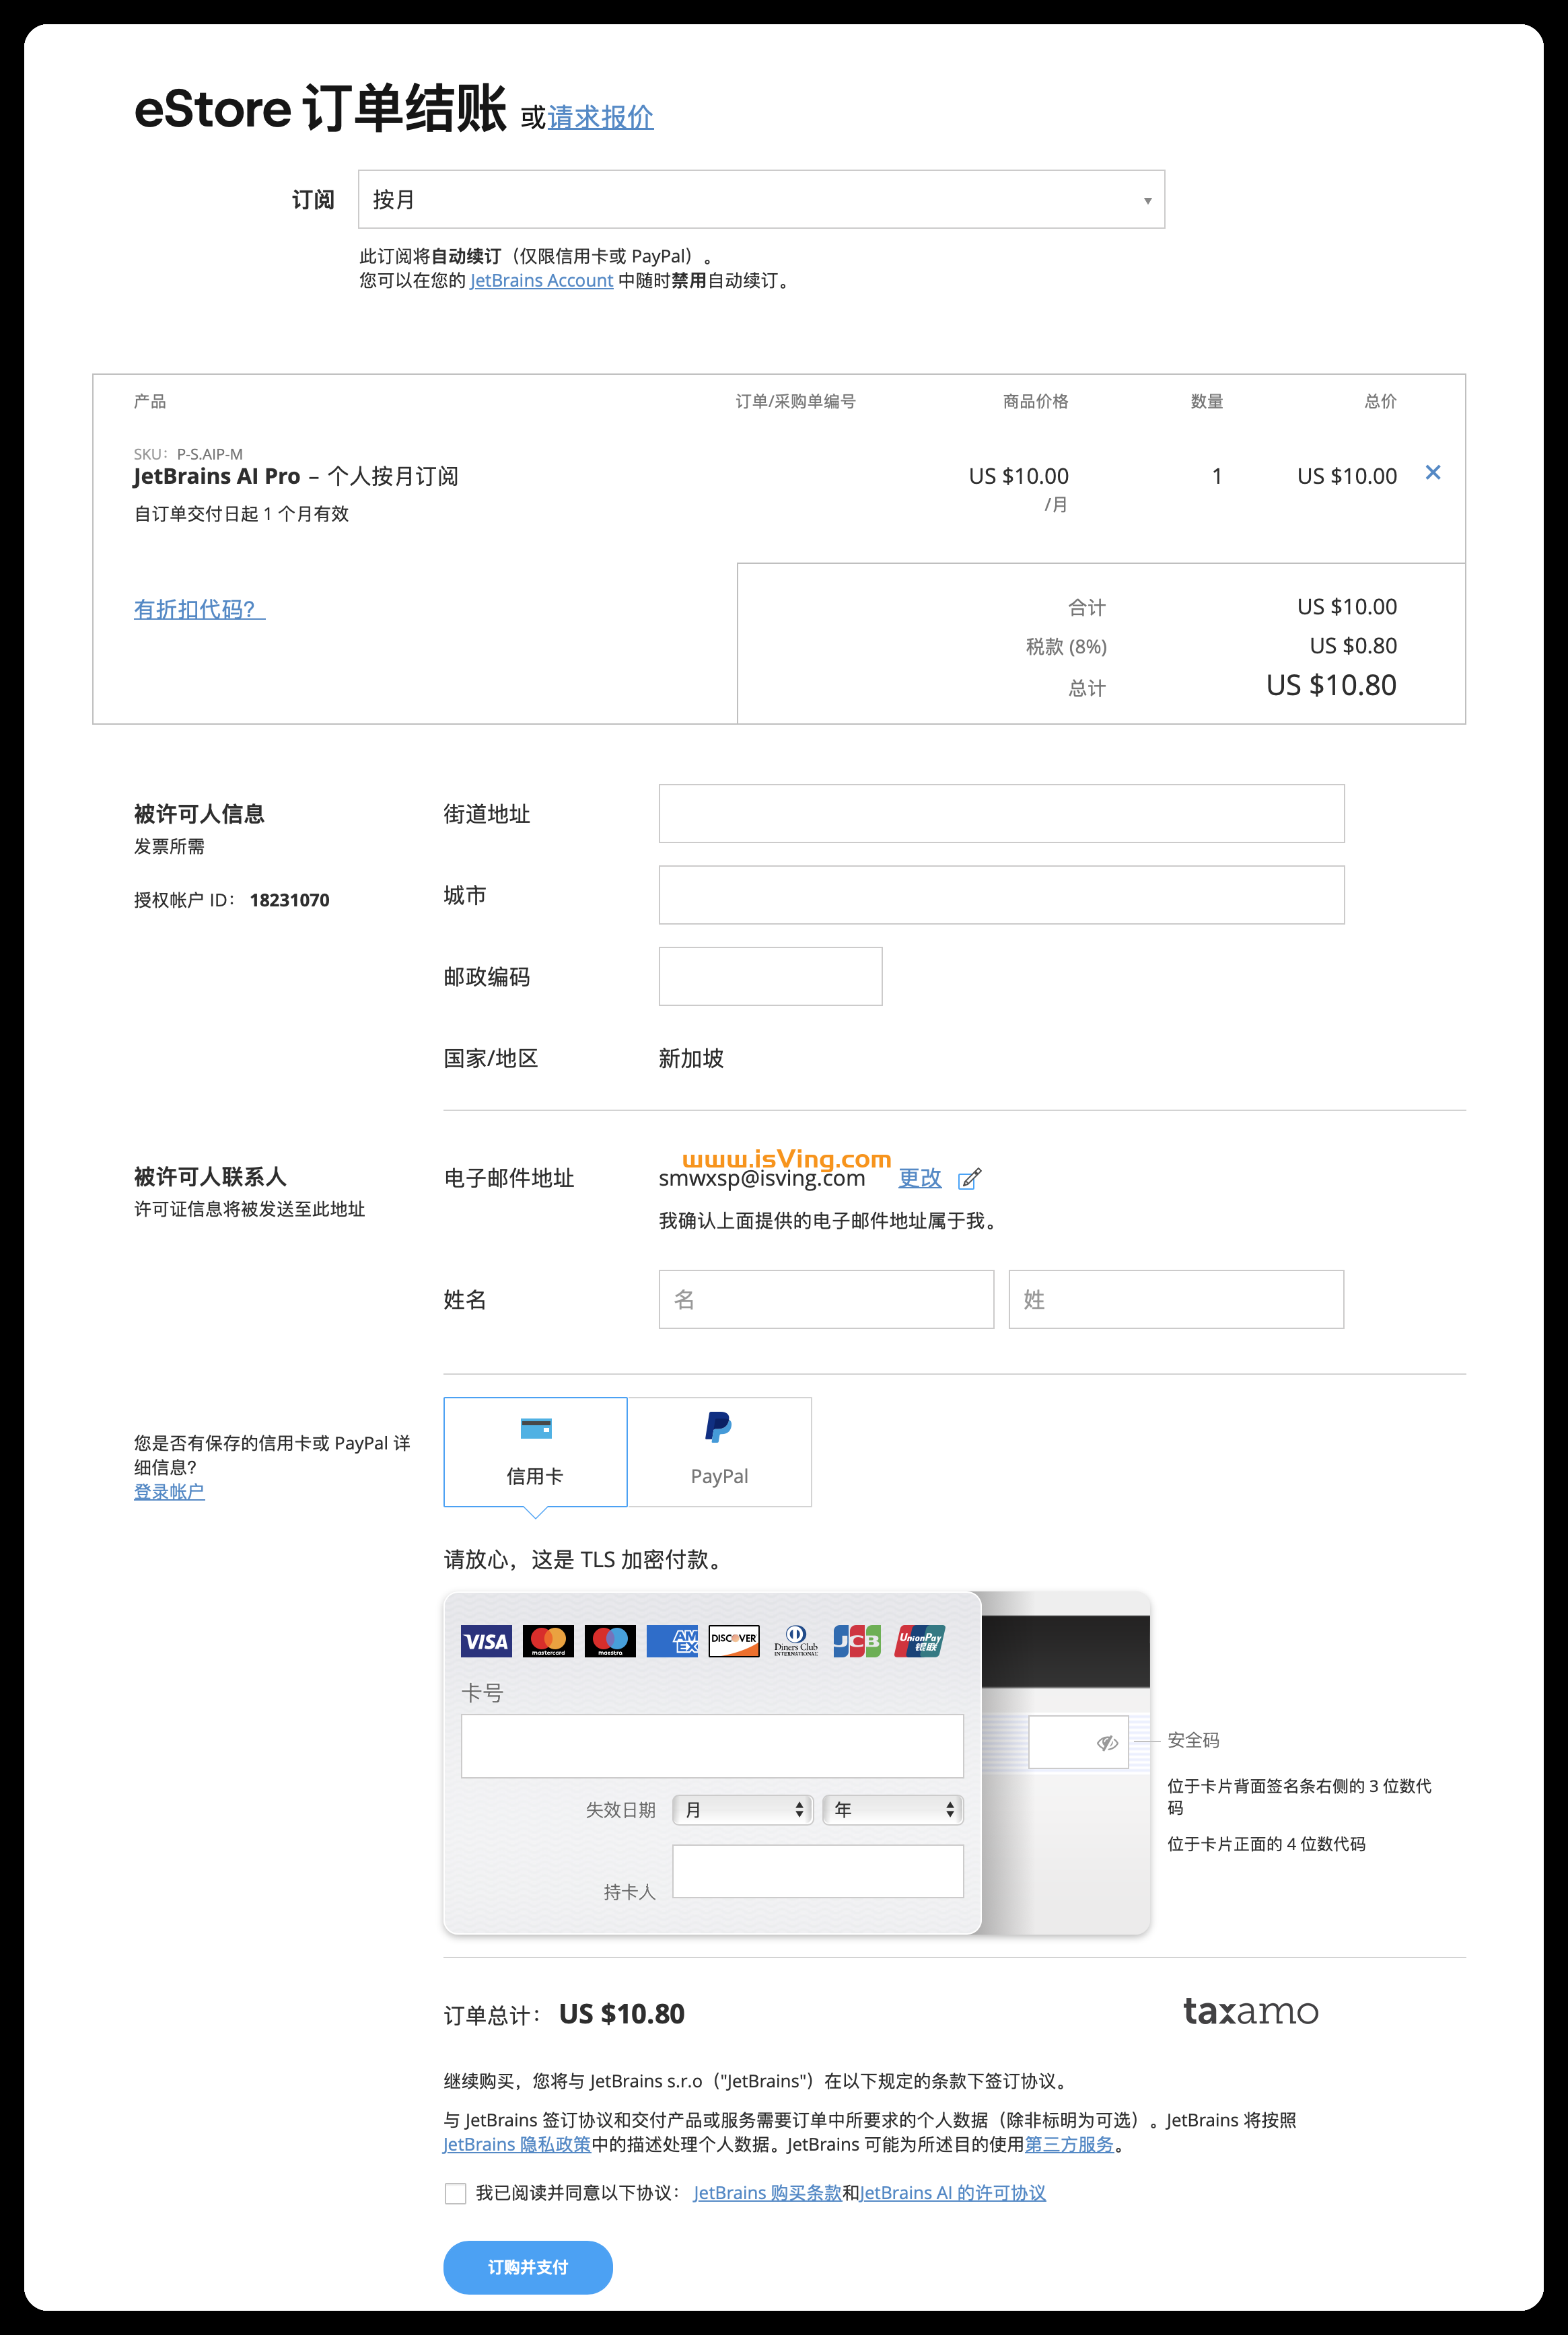1568x2335 pixels.
Task: Click the JCB card logo
Action: (857, 1641)
